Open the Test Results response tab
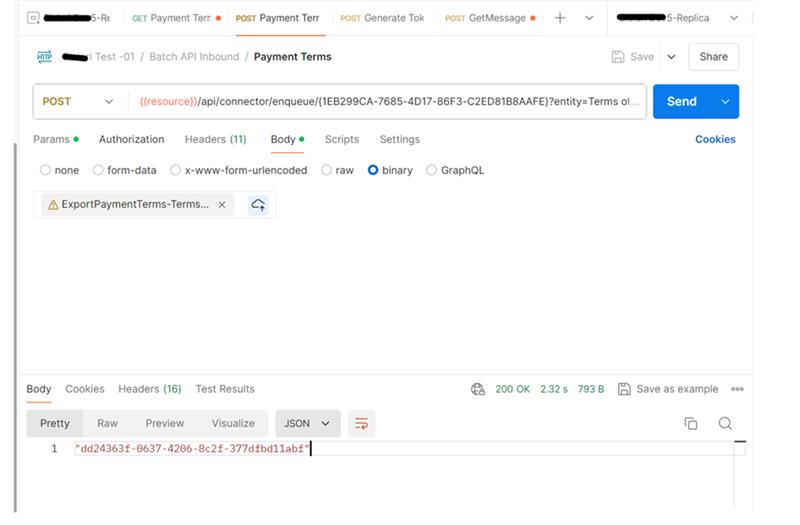Image resolution: width=800 pixels, height=525 pixels. pyautogui.click(x=225, y=389)
